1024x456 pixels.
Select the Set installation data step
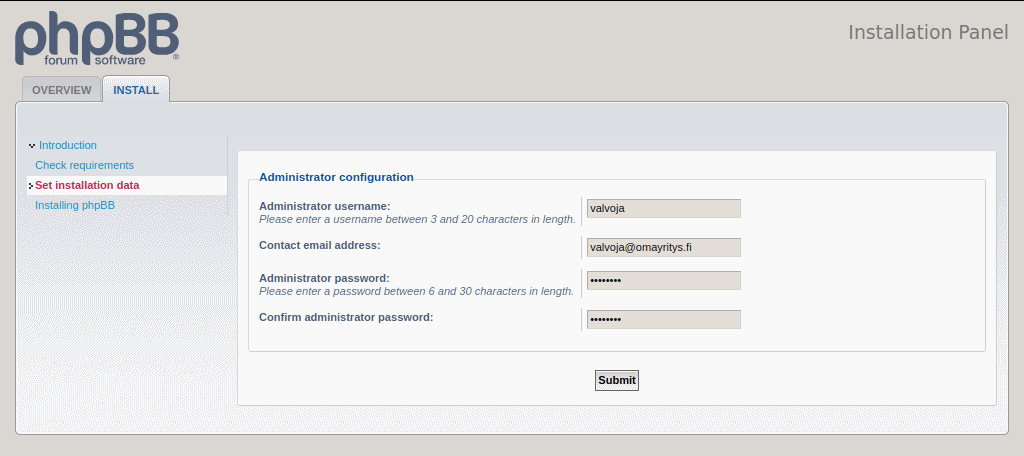coord(87,185)
